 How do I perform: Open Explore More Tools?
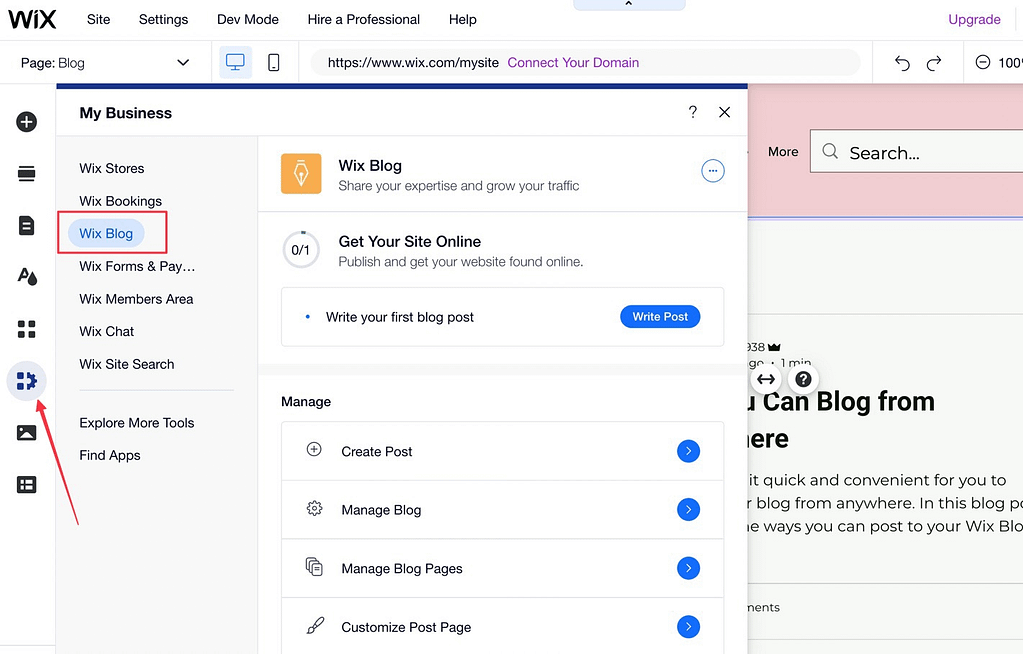point(137,423)
